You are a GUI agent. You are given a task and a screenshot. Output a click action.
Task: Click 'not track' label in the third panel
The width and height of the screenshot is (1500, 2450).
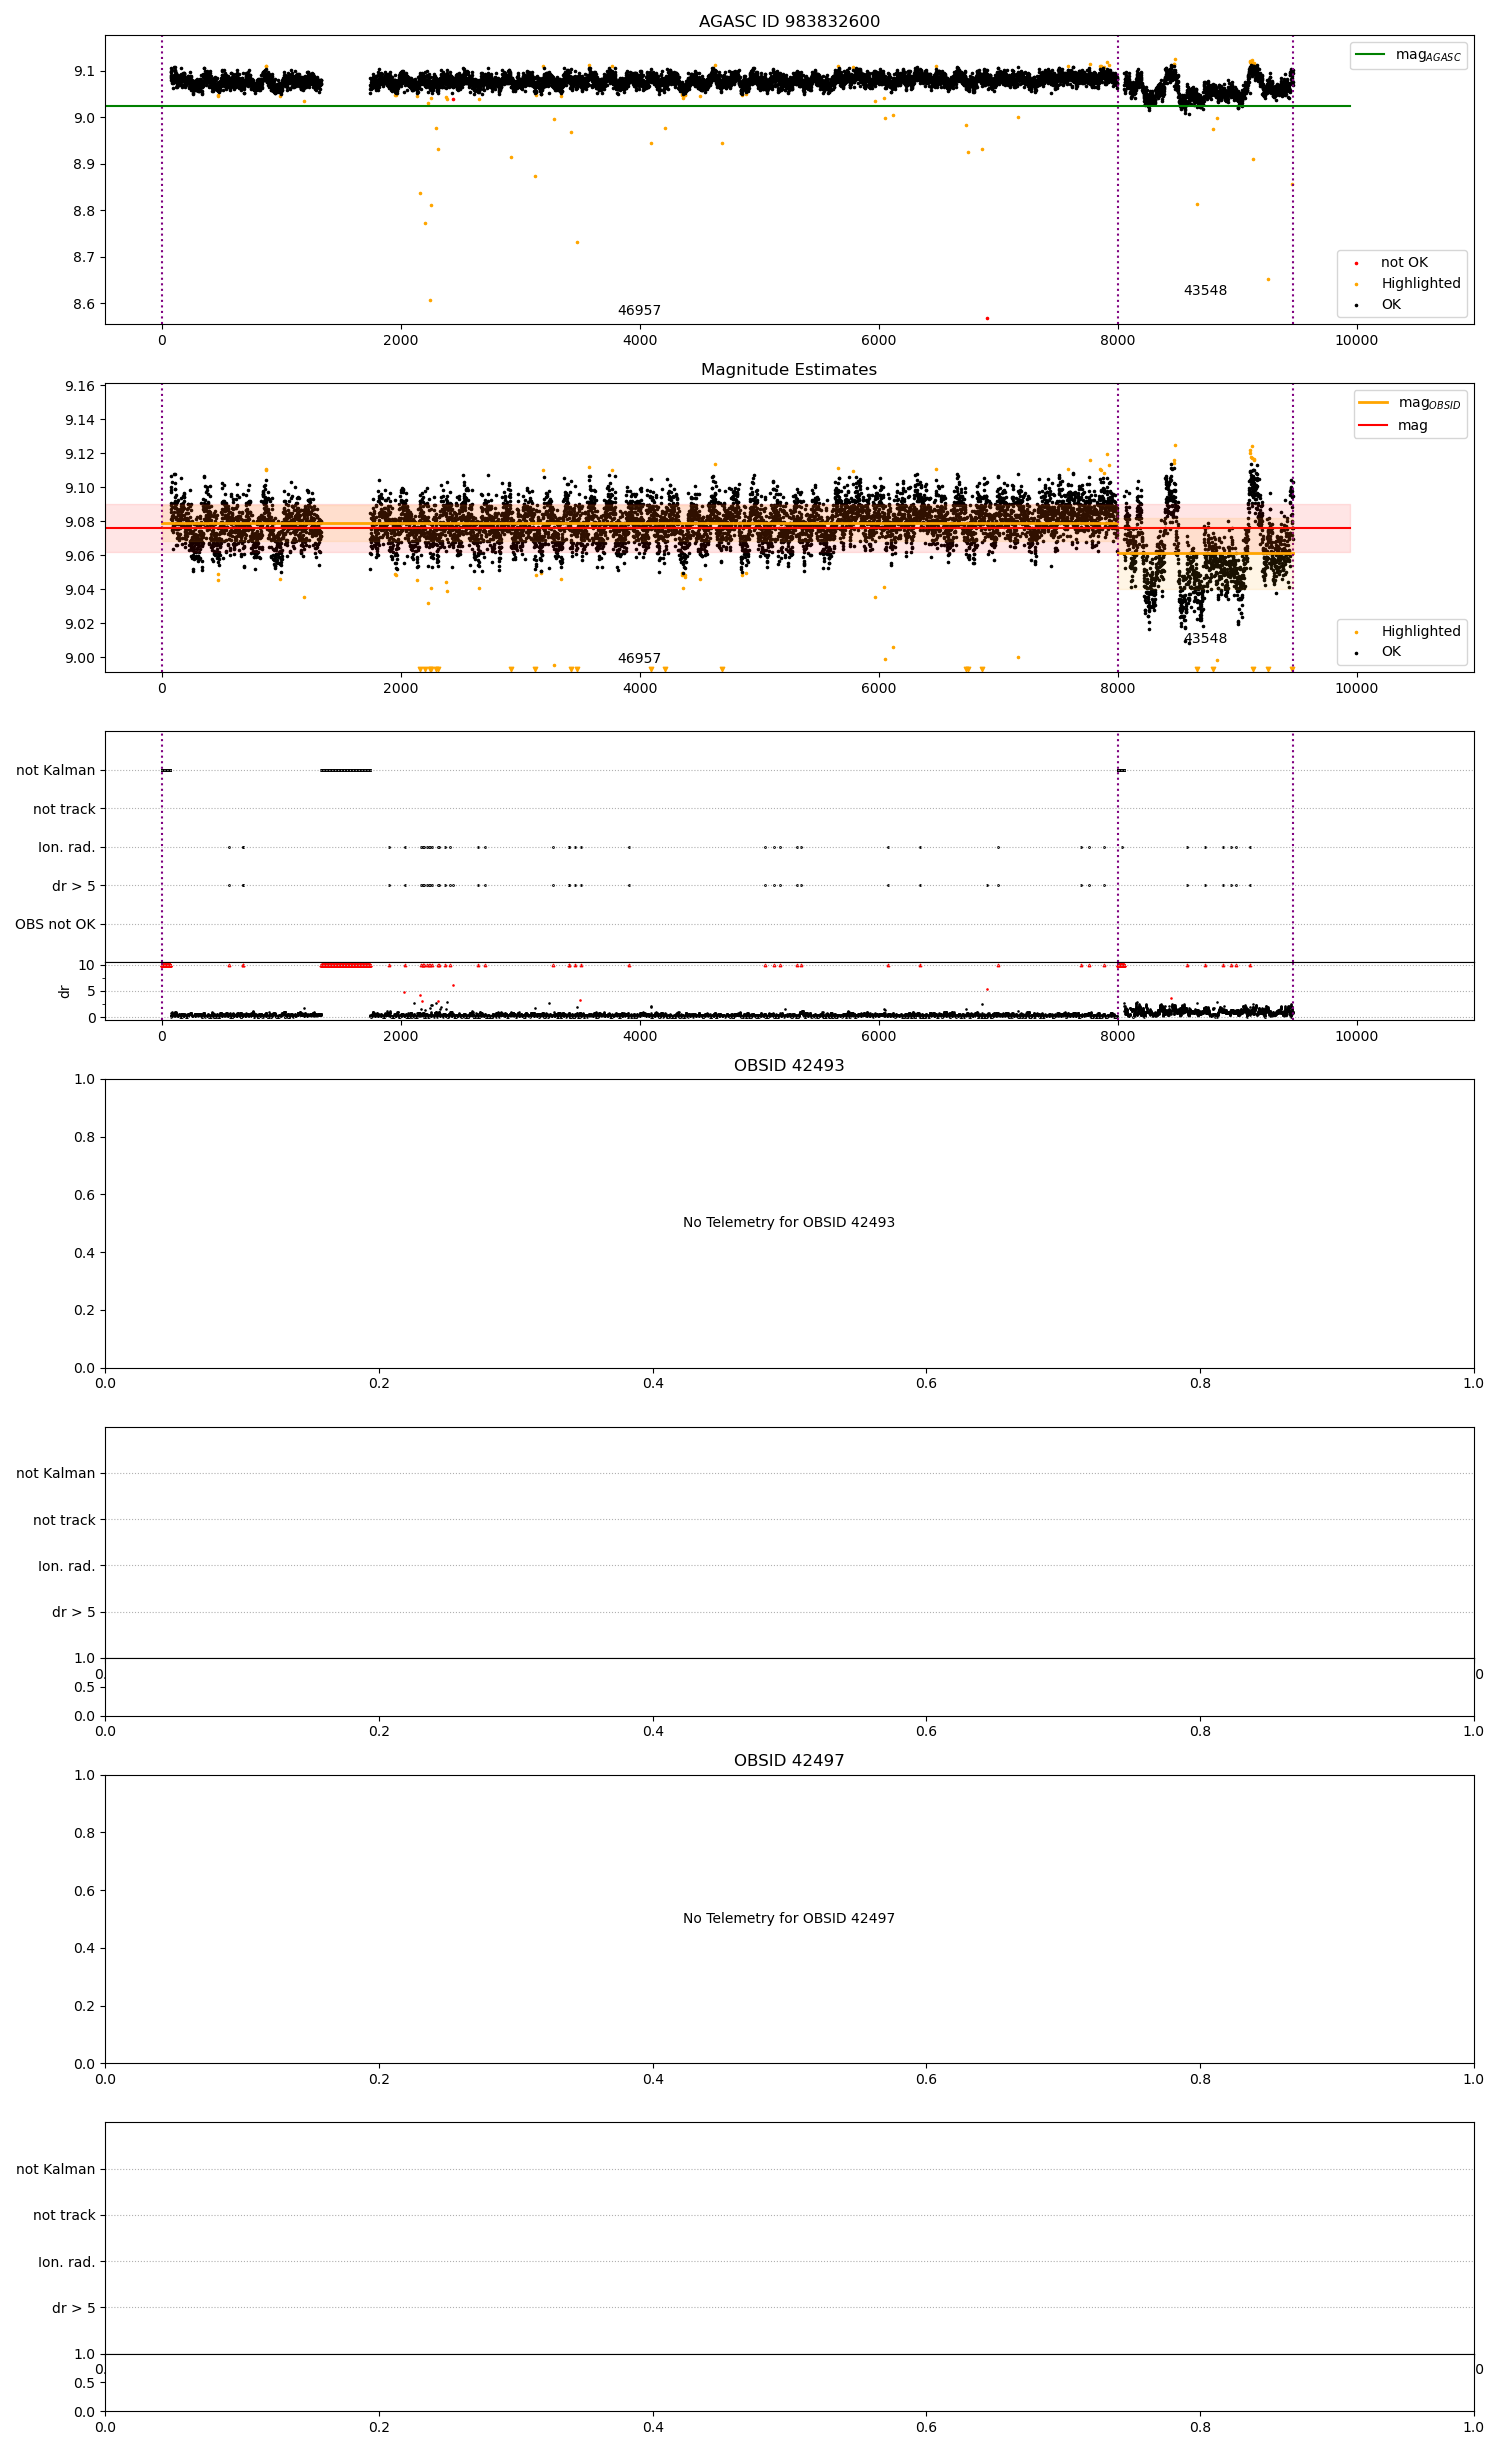point(64,809)
